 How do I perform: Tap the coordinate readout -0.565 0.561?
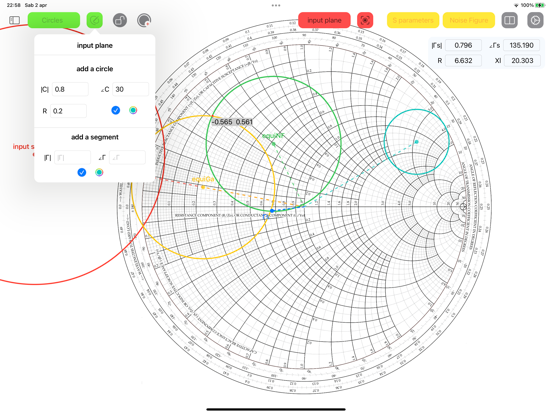pyautogui.click(x=232, y=122)
